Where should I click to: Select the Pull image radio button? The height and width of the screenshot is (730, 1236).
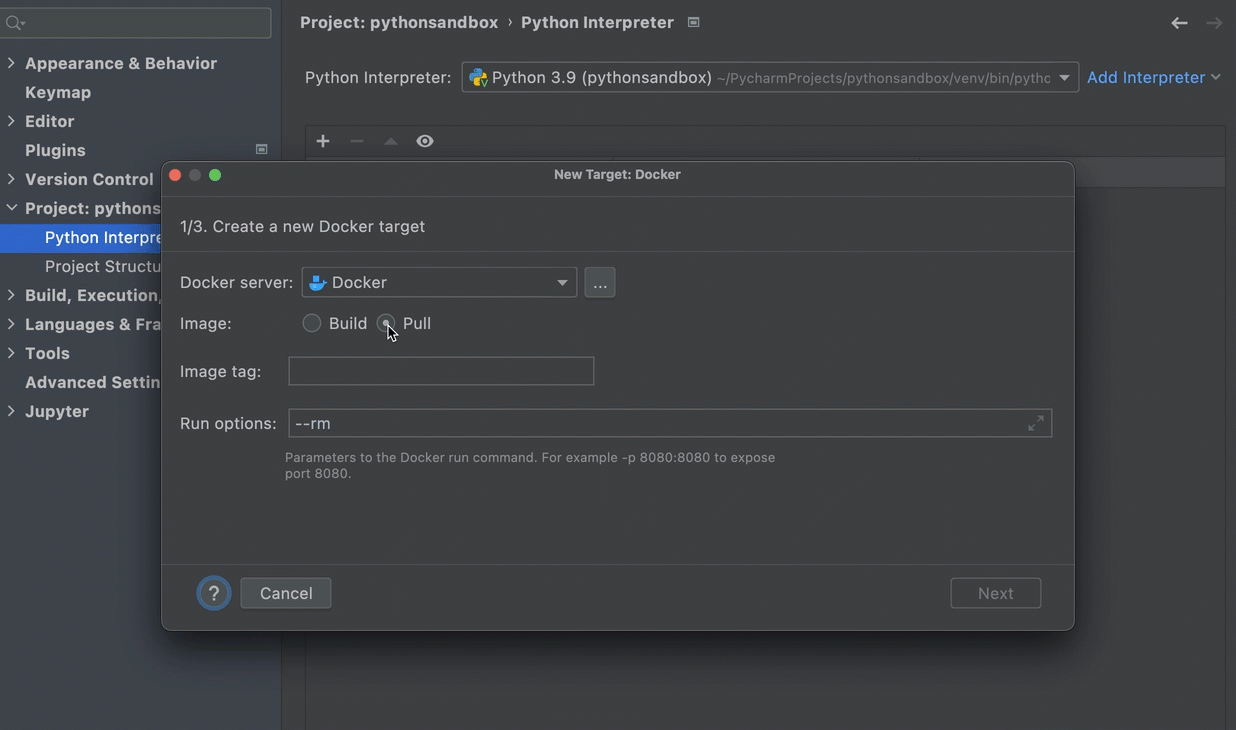click(386, 323)
